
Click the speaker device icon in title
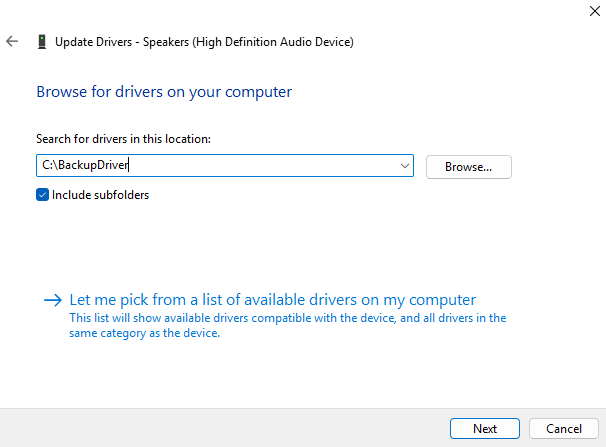(42, 42)
